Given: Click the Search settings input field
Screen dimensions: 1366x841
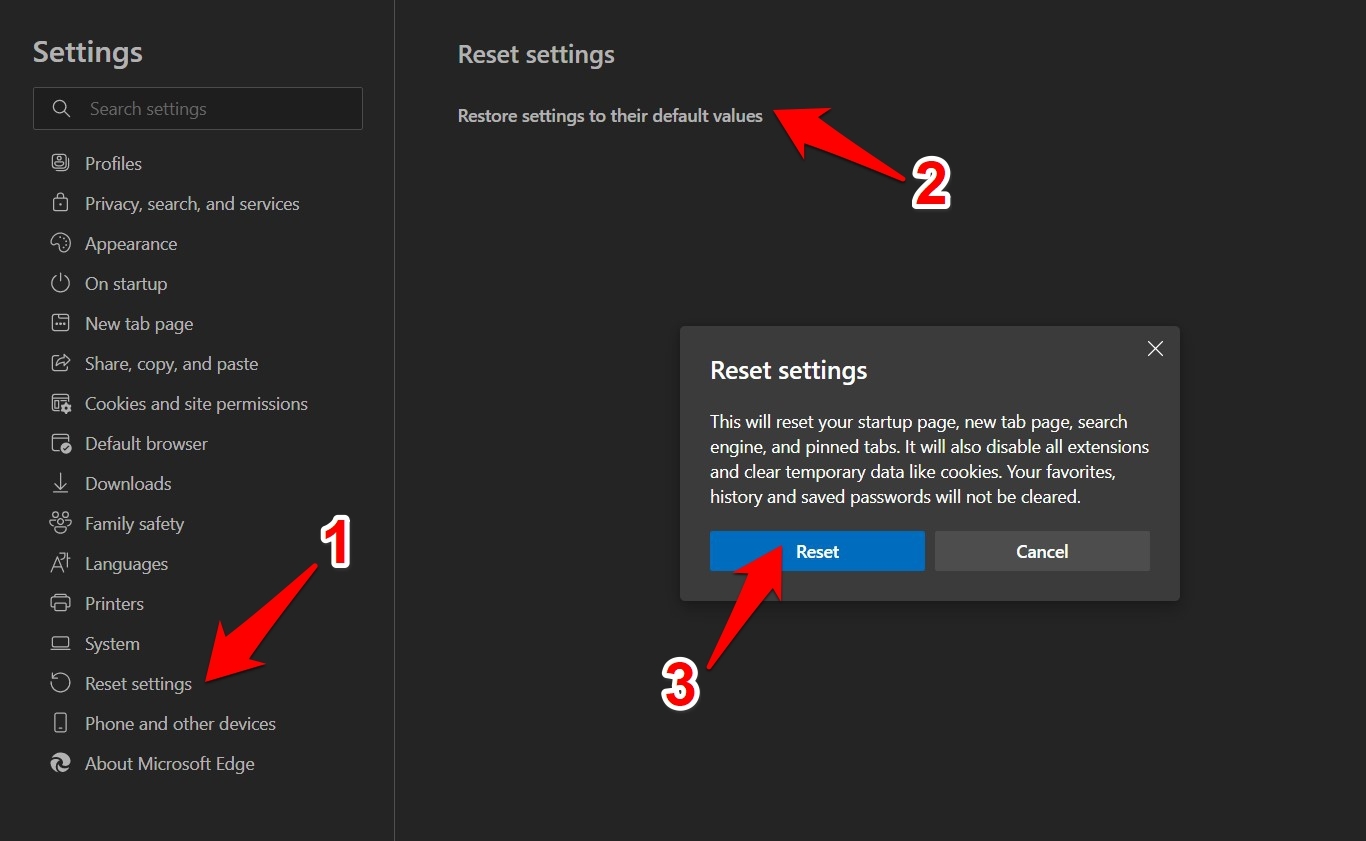Looking at the screenshot, I should point(220,108).
